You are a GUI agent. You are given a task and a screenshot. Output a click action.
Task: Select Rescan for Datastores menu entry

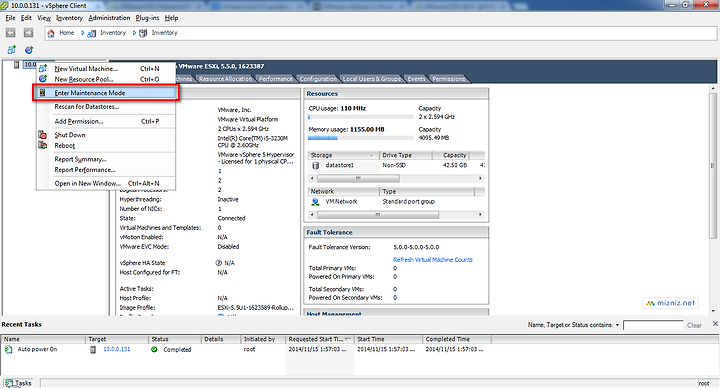106,107
